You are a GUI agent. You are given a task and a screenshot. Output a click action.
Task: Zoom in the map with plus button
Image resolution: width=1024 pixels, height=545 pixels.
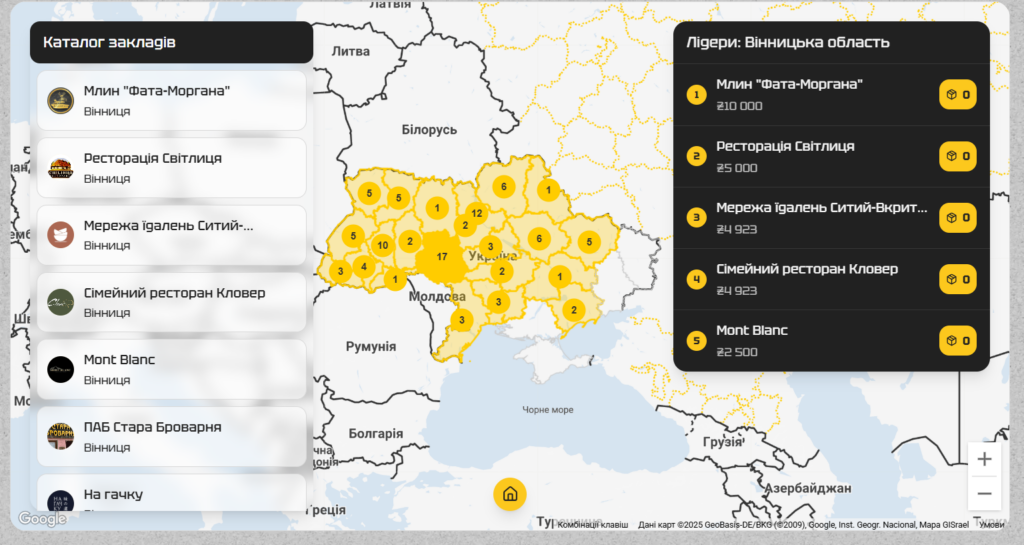984,460
